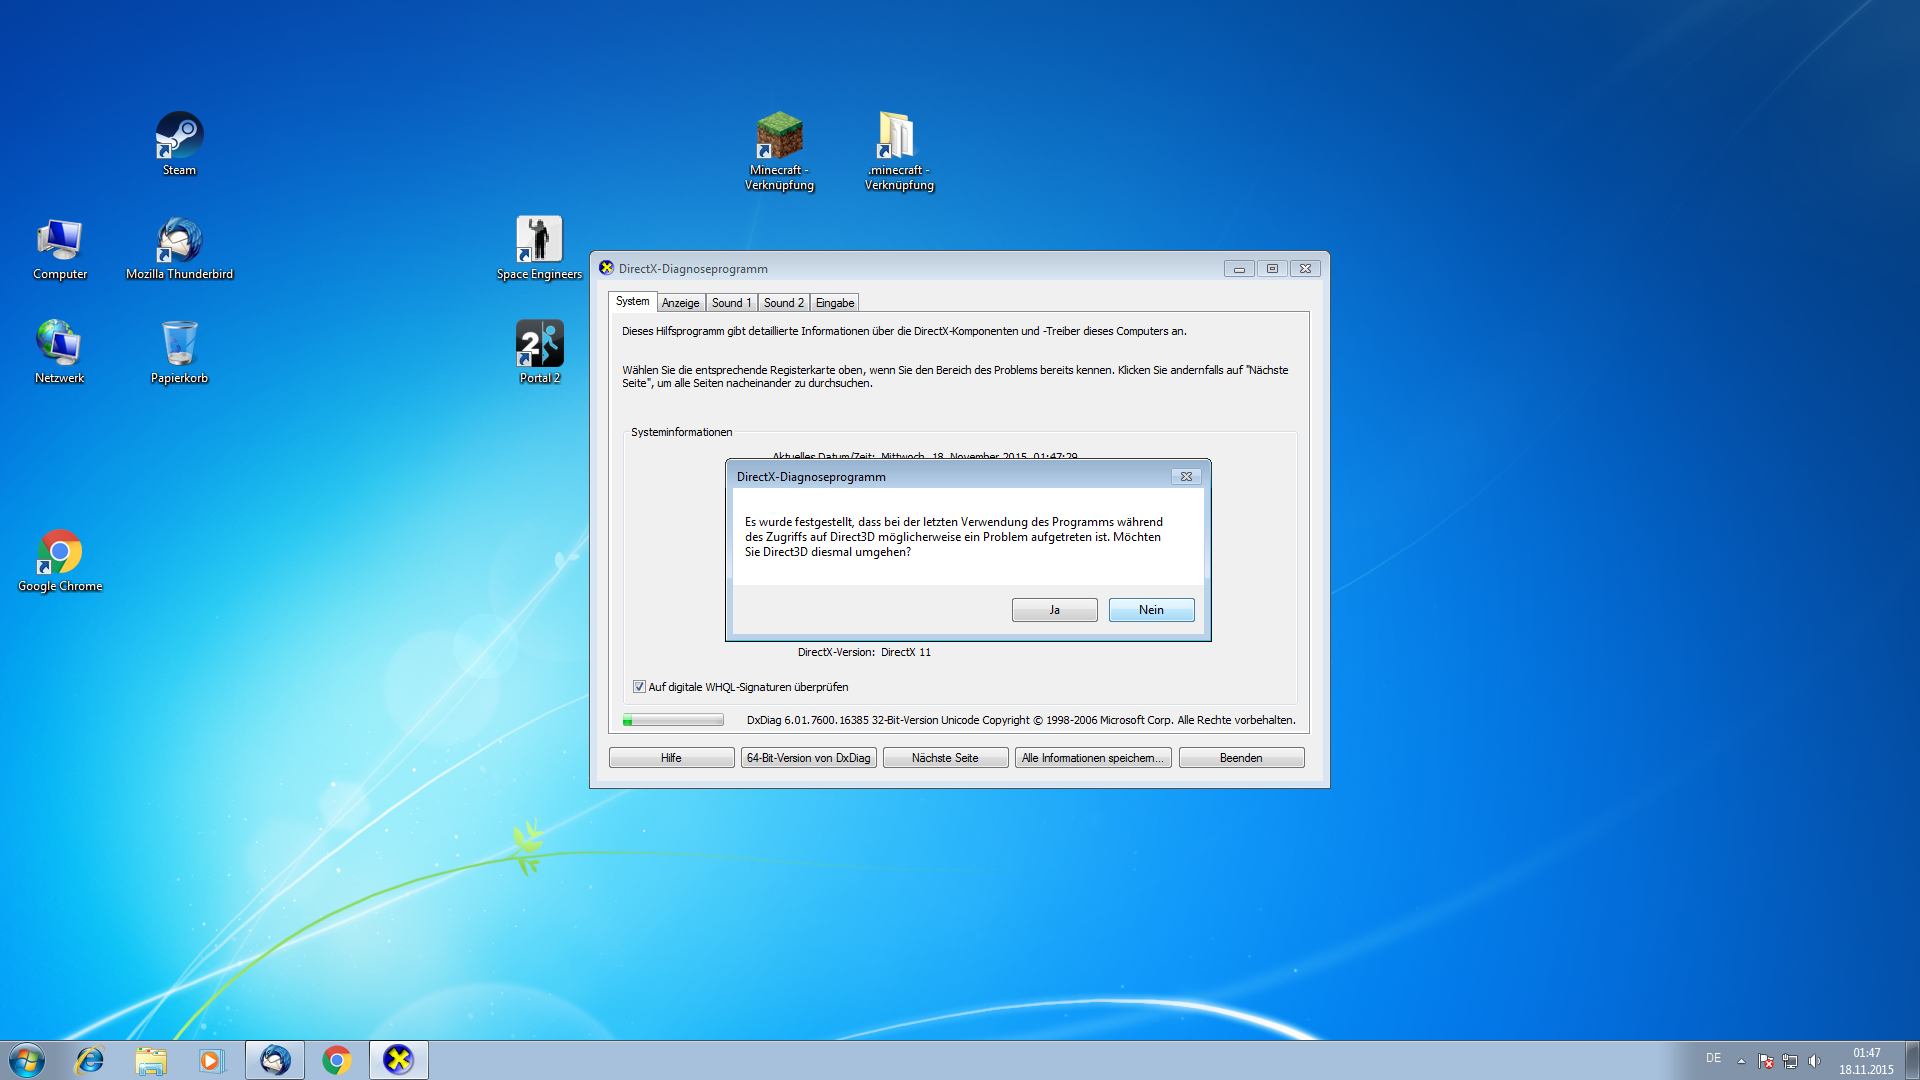Viewport: 1920px width, 1080px height.
Task: Select the Papierkorb recycle bin icon
Action: (x=179, y=352)
